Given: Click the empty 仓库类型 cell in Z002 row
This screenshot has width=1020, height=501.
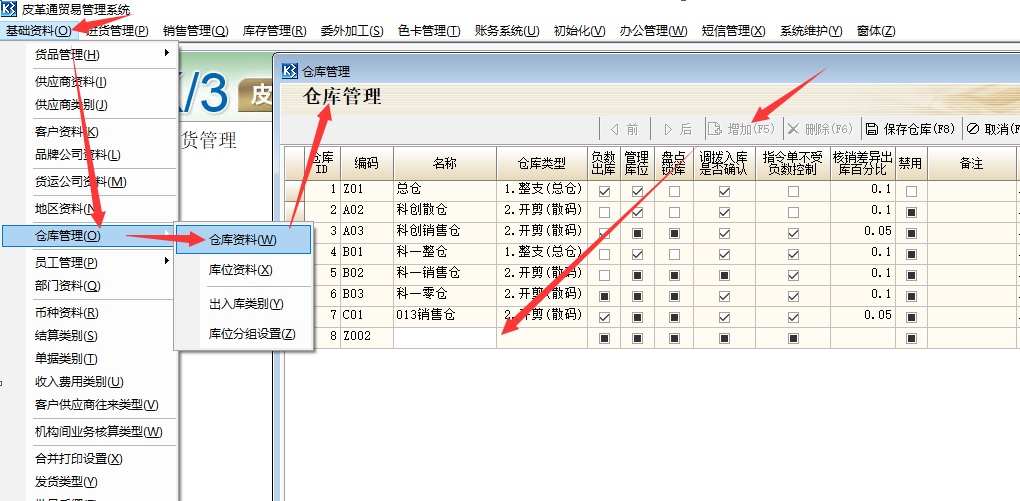Looking at the screenshot, I should tap(542, 338).
